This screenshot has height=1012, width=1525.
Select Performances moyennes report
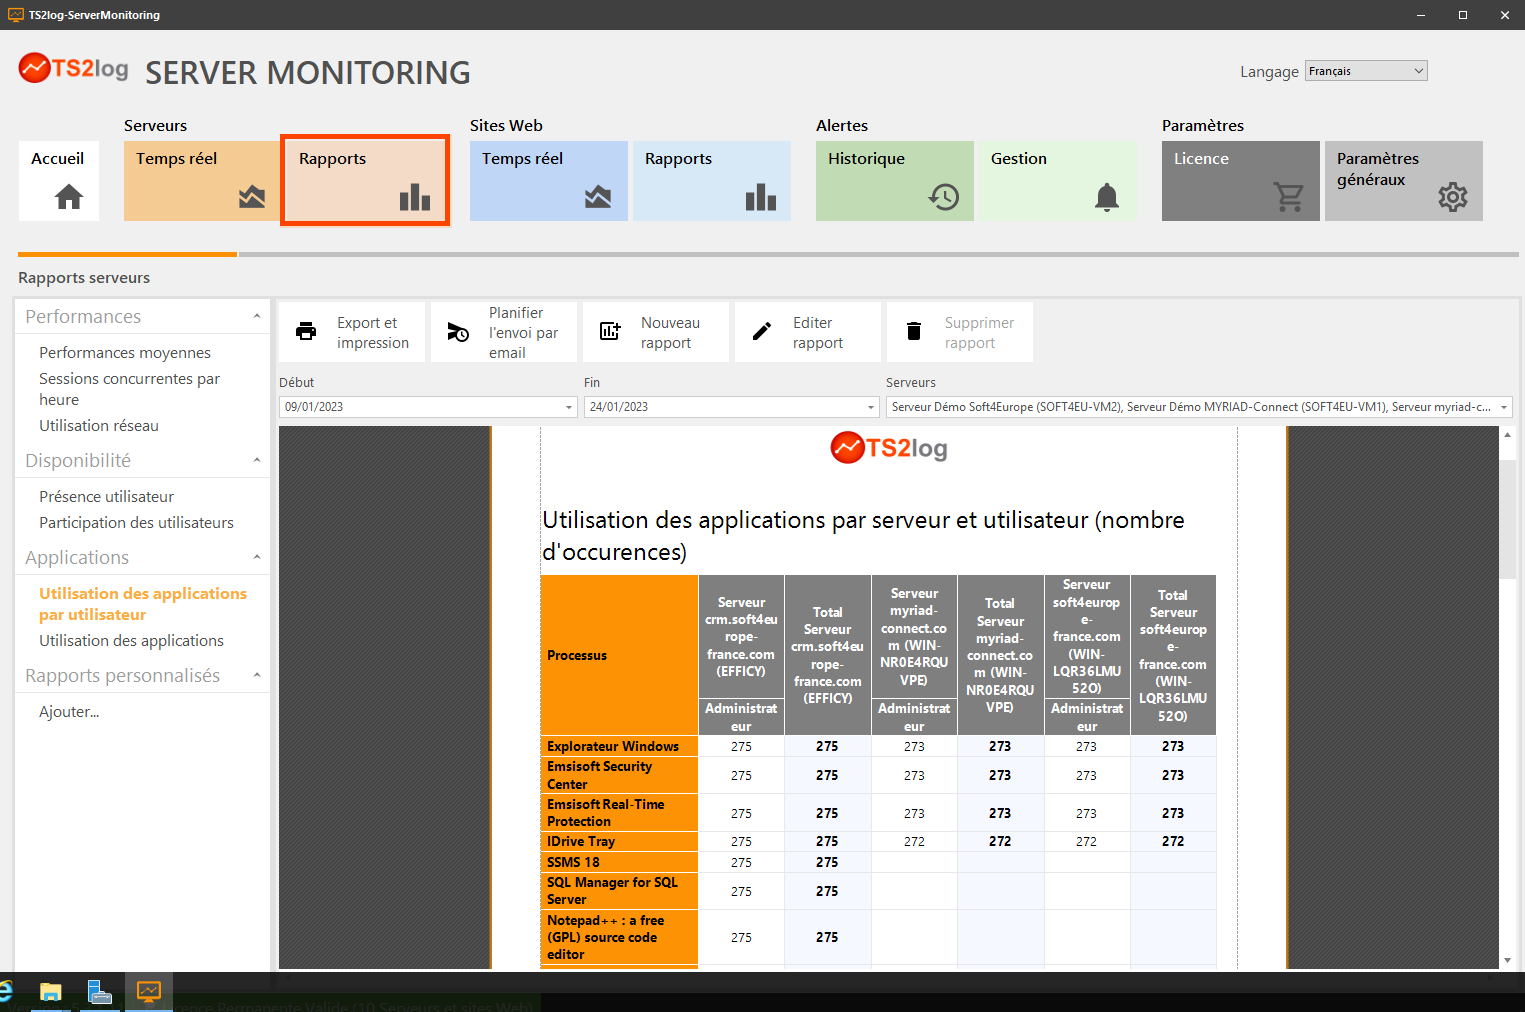click(125, 353)
